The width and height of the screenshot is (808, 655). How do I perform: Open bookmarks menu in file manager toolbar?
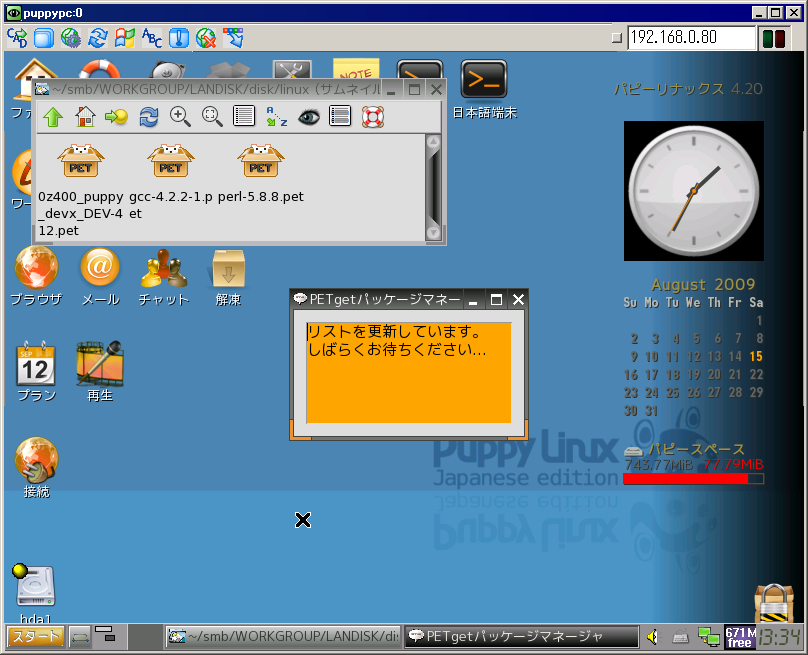[116, 116]
